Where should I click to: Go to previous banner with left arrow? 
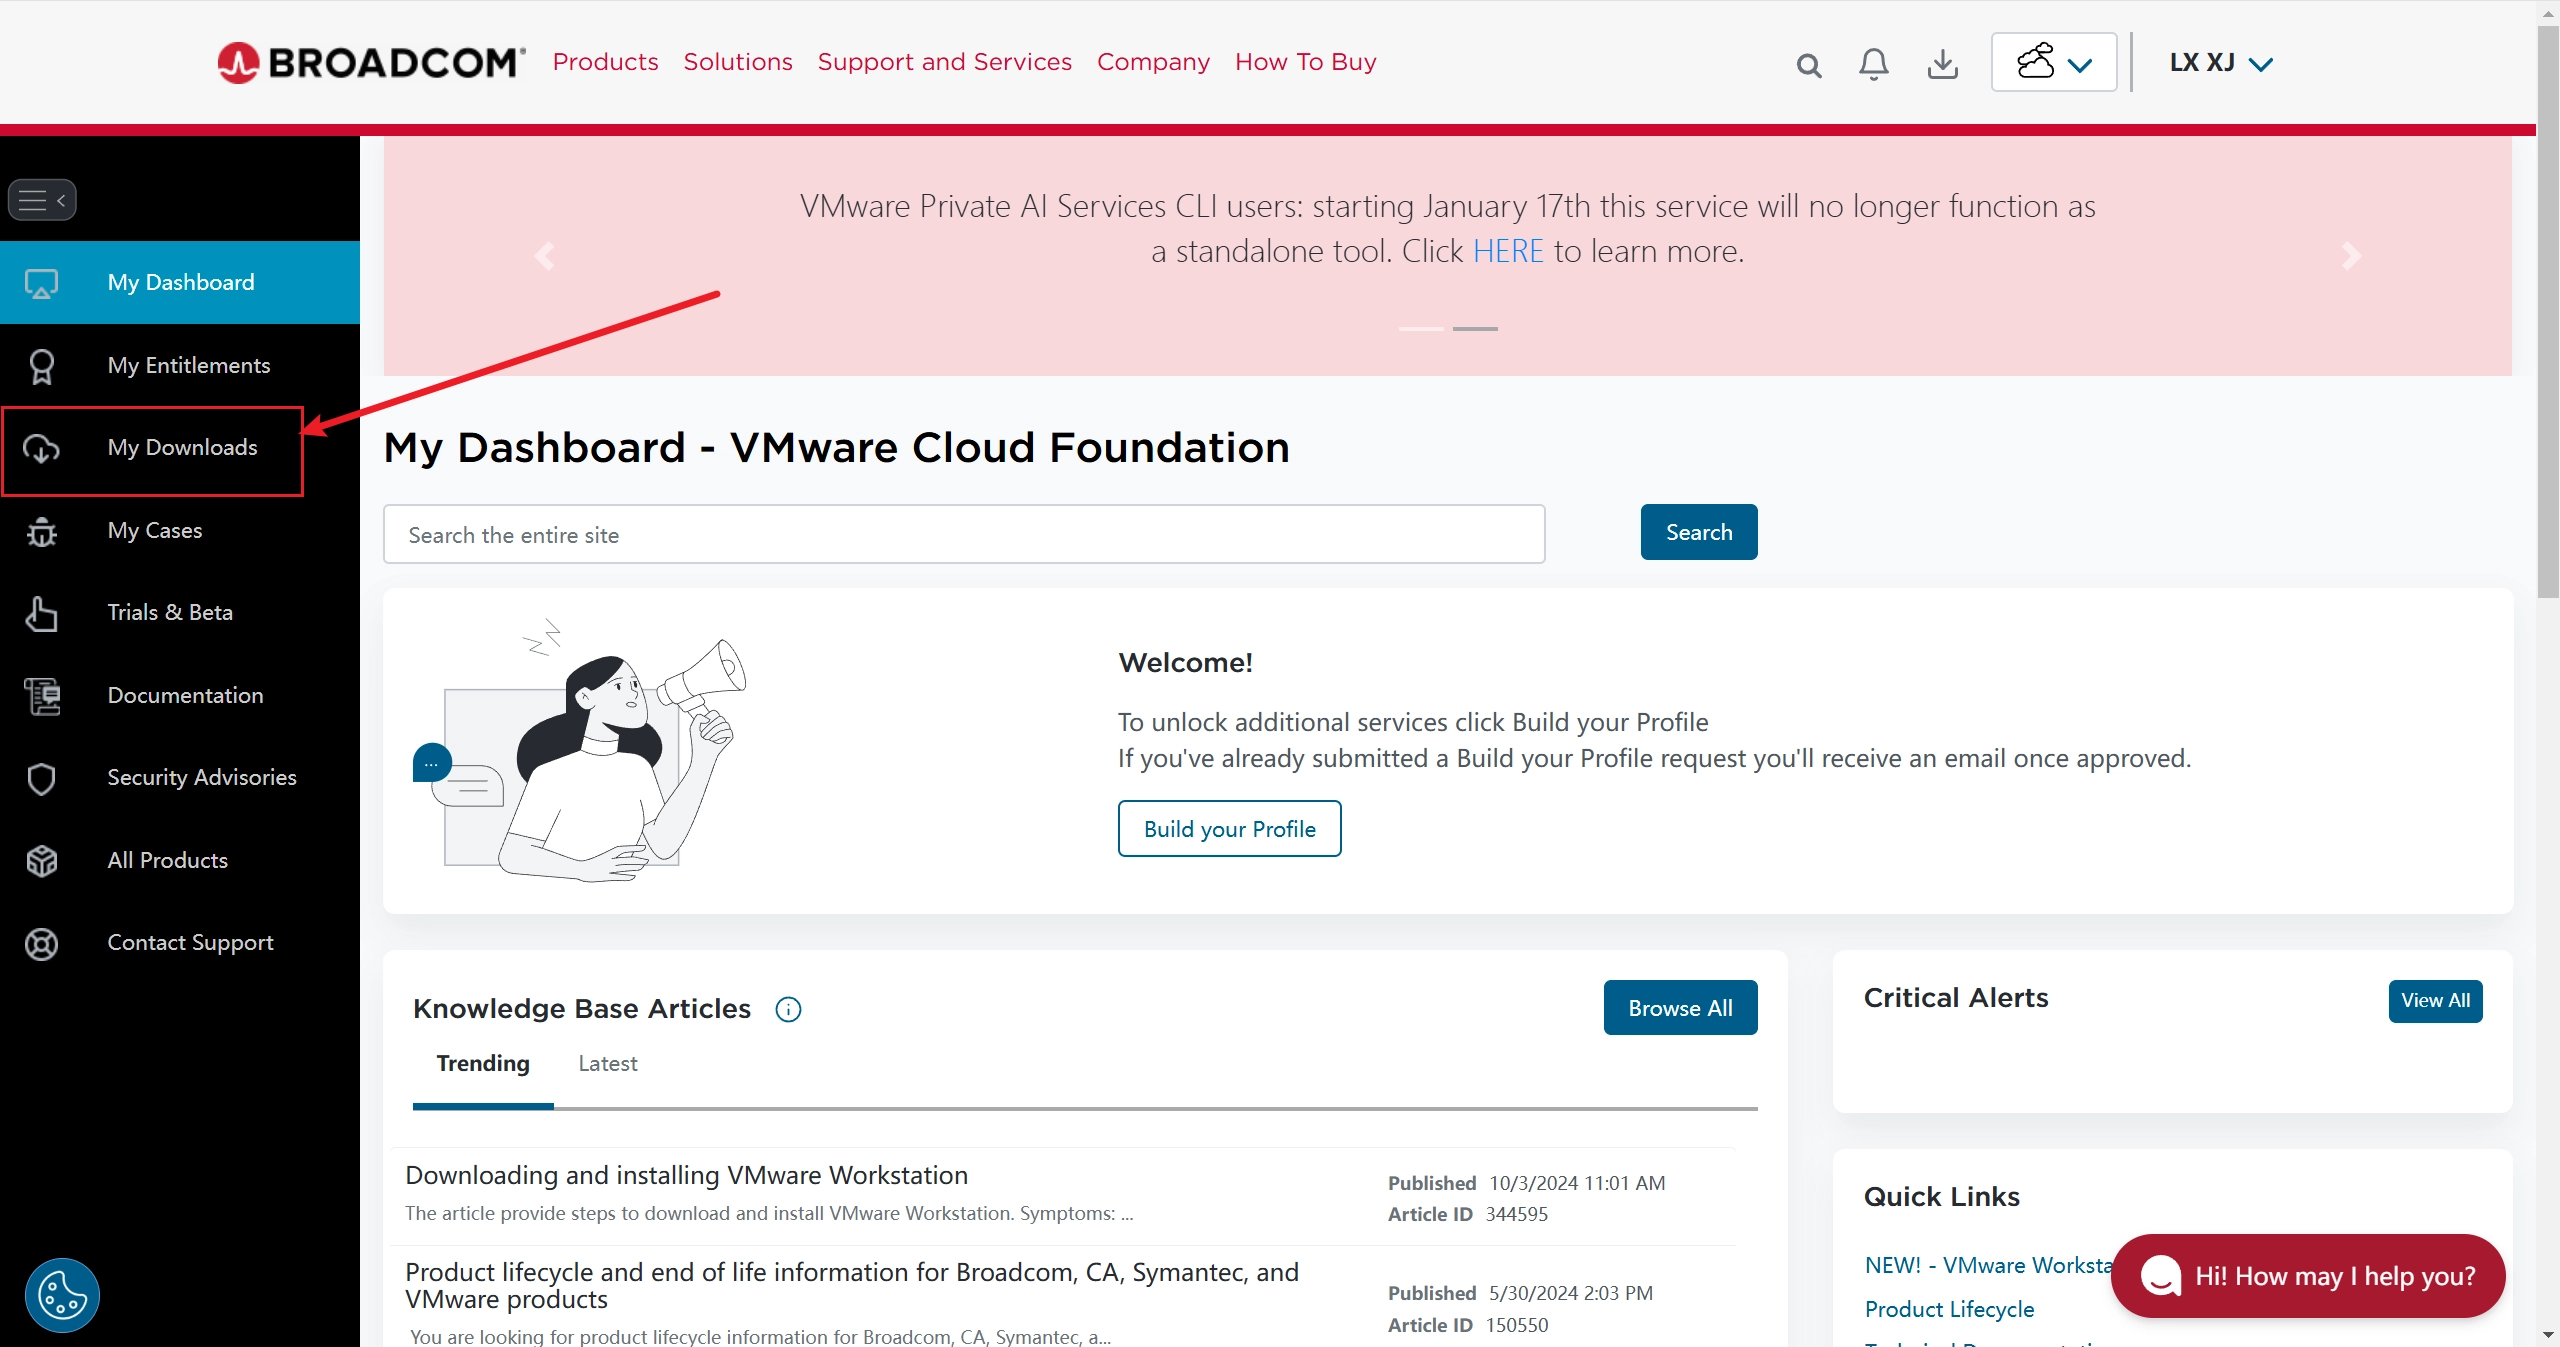pyautogui.click(x=545, y=256)
